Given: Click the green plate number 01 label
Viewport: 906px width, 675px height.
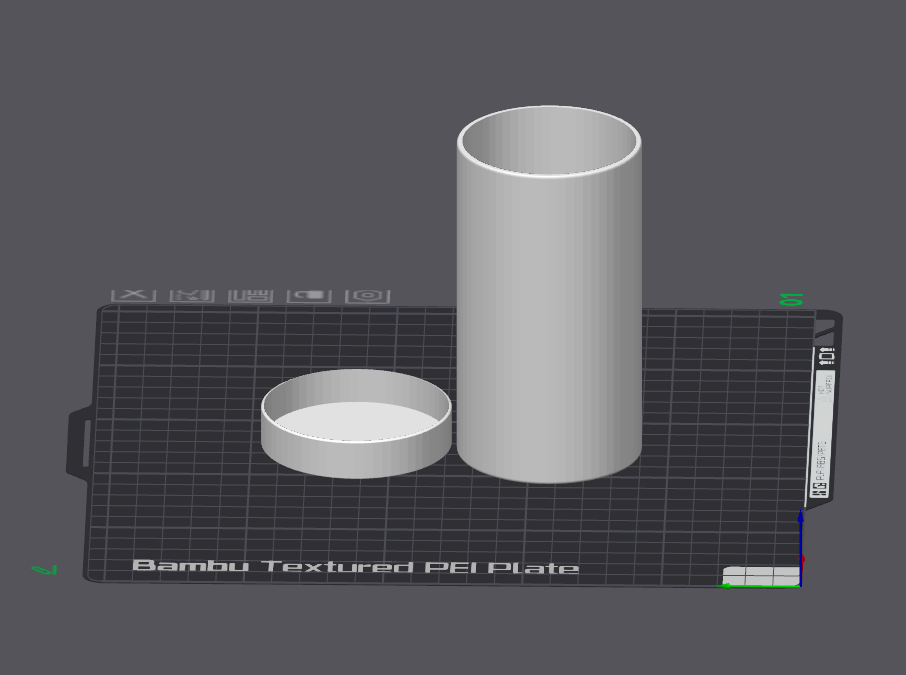Looking at the screenshot, I should 791,299.
